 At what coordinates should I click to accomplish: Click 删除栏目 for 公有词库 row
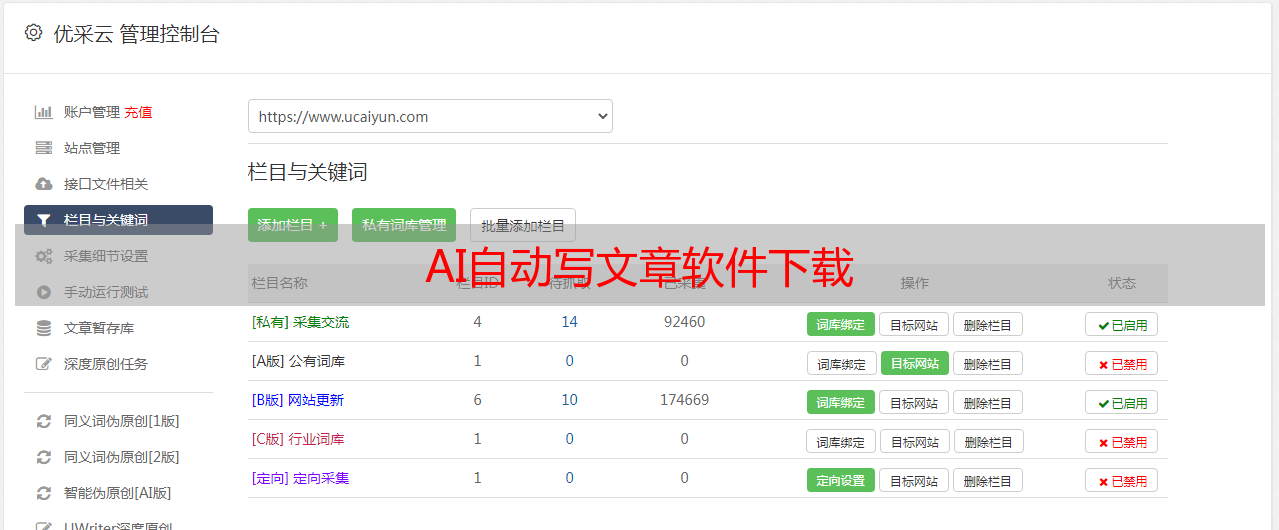tap(987, 363)
